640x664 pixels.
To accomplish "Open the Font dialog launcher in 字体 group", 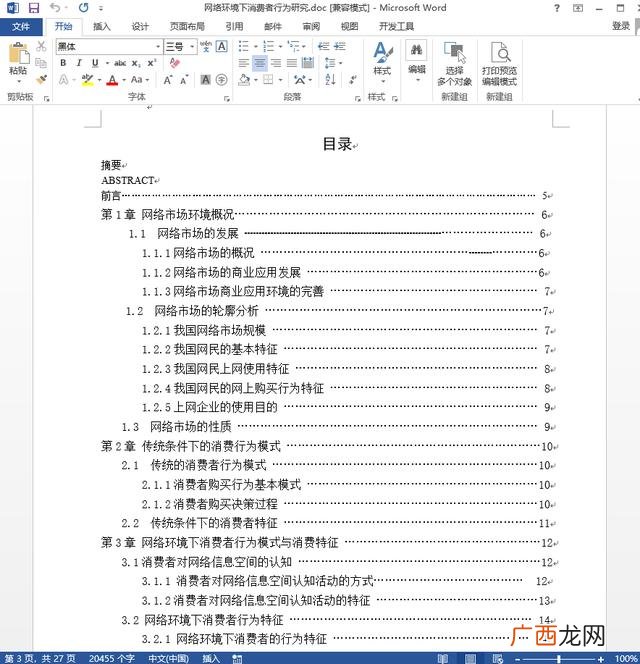I will click(227, 99).
